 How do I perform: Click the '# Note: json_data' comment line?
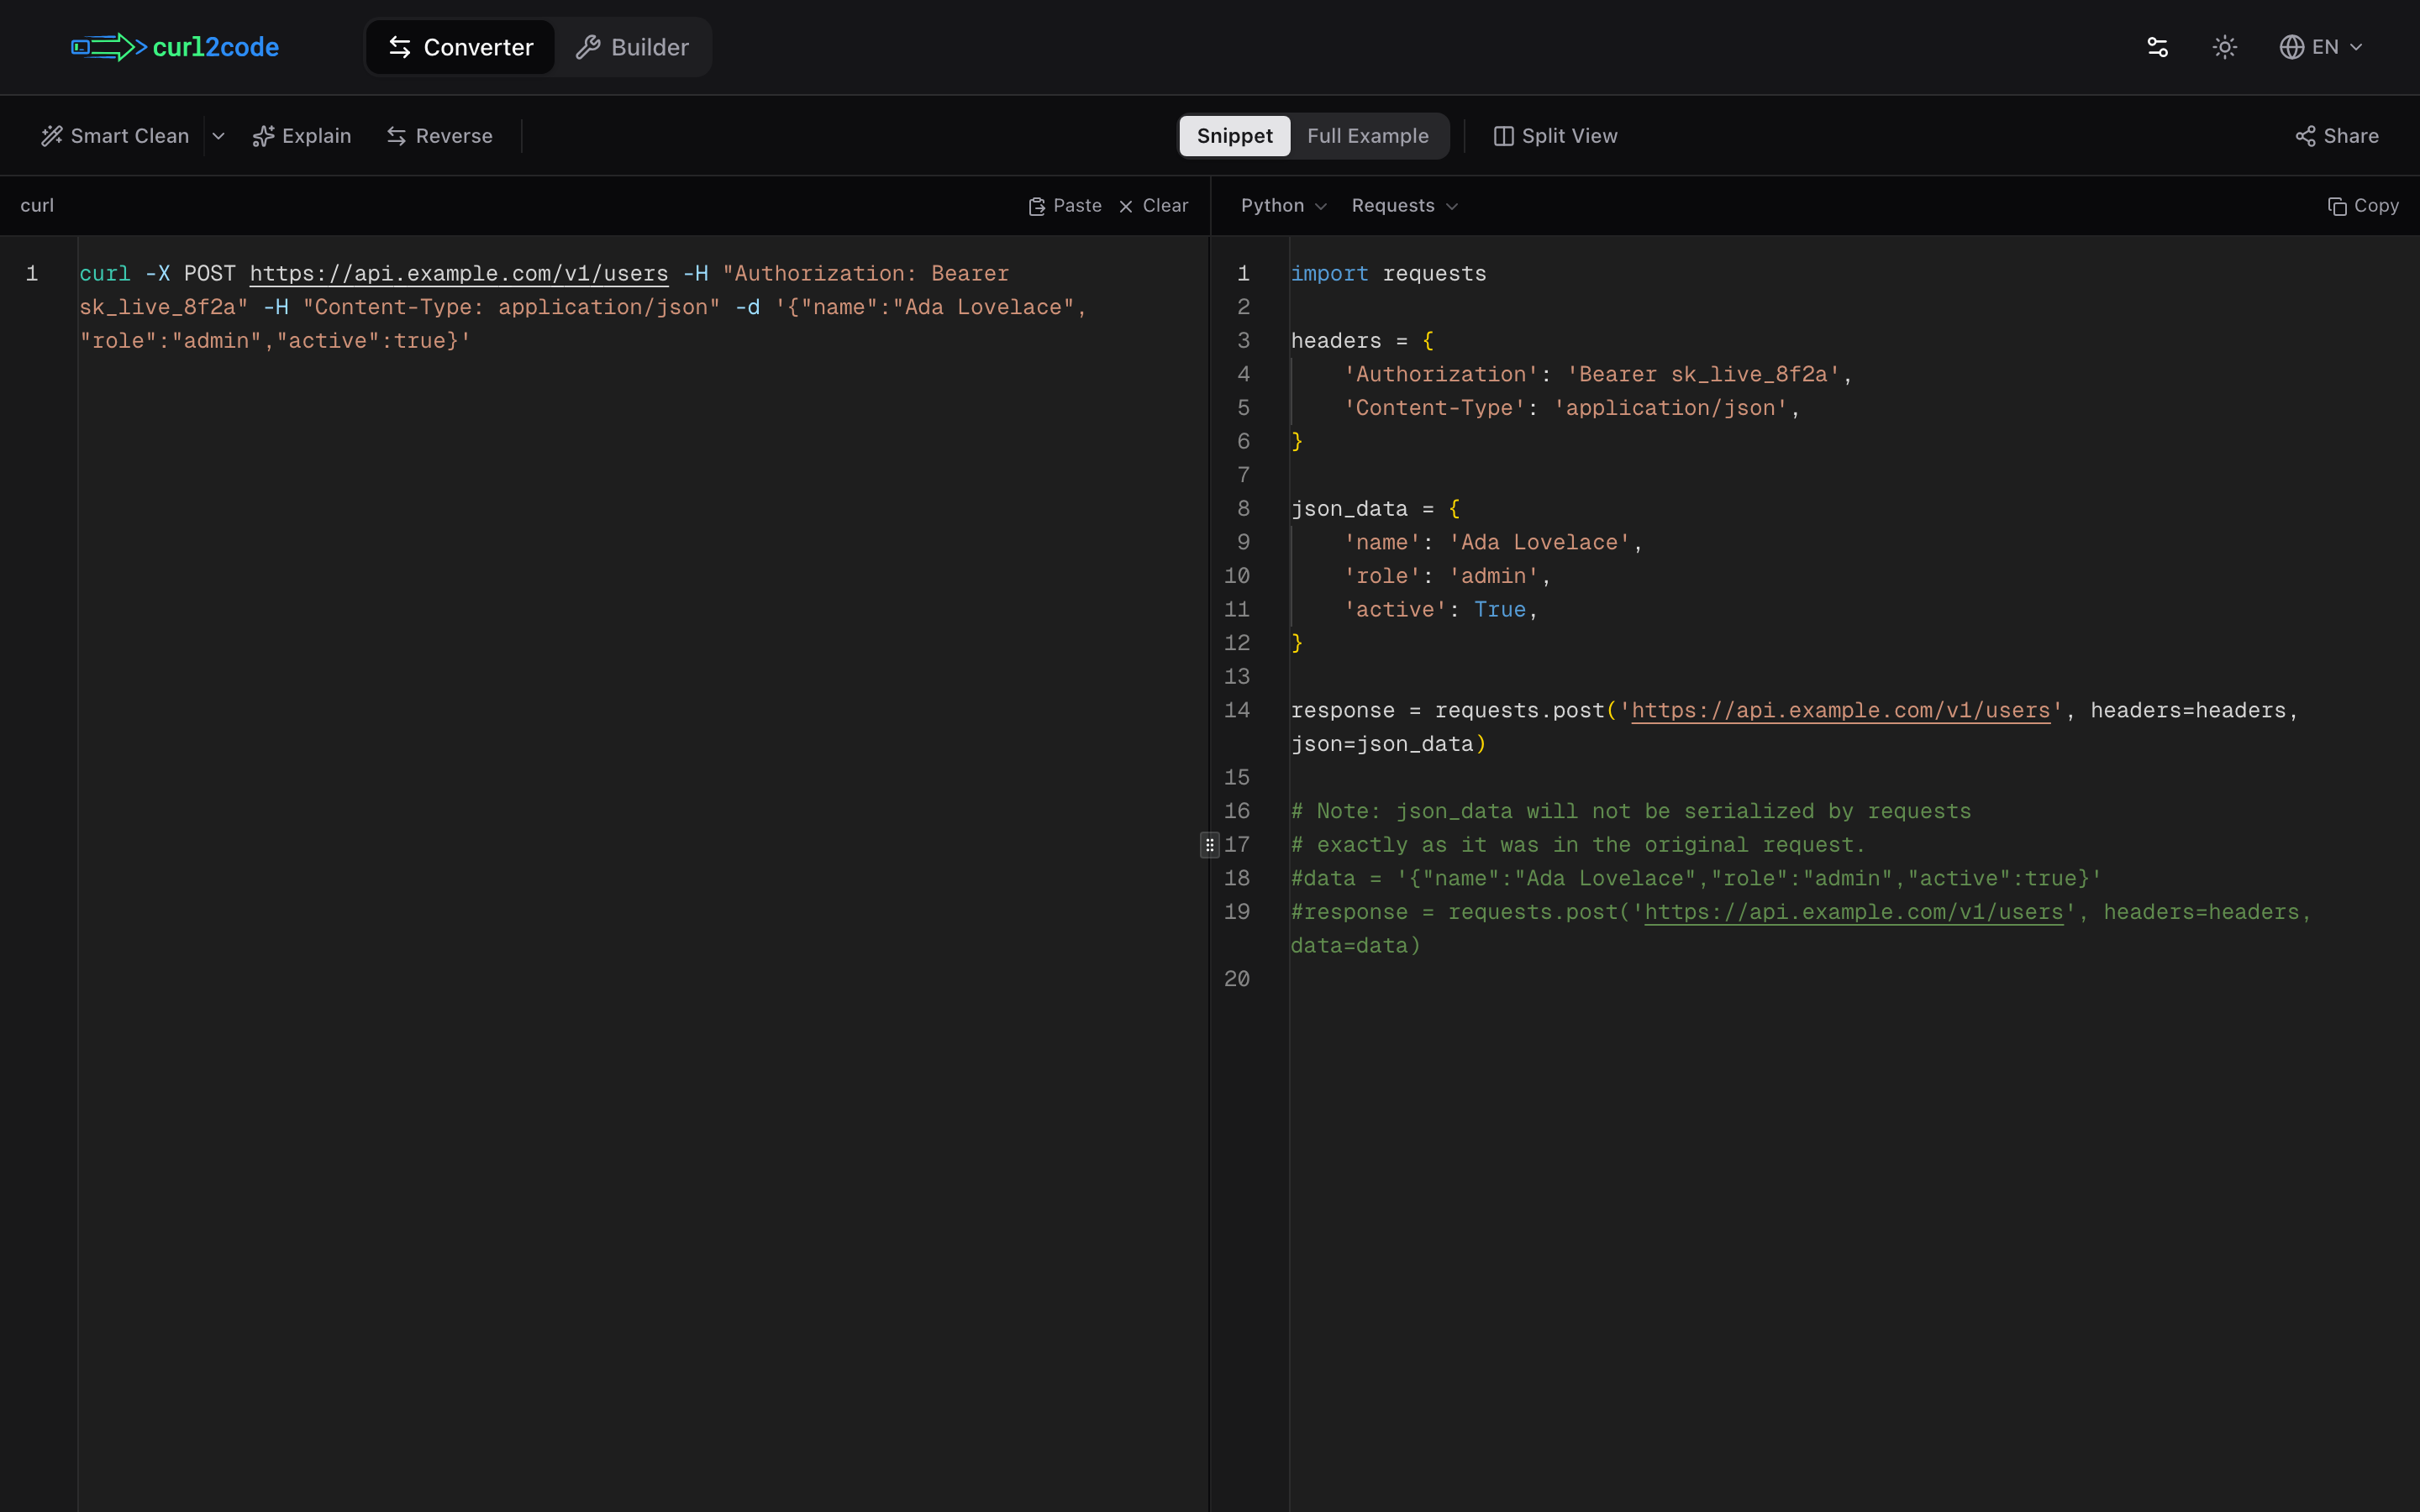point(1630,812)
